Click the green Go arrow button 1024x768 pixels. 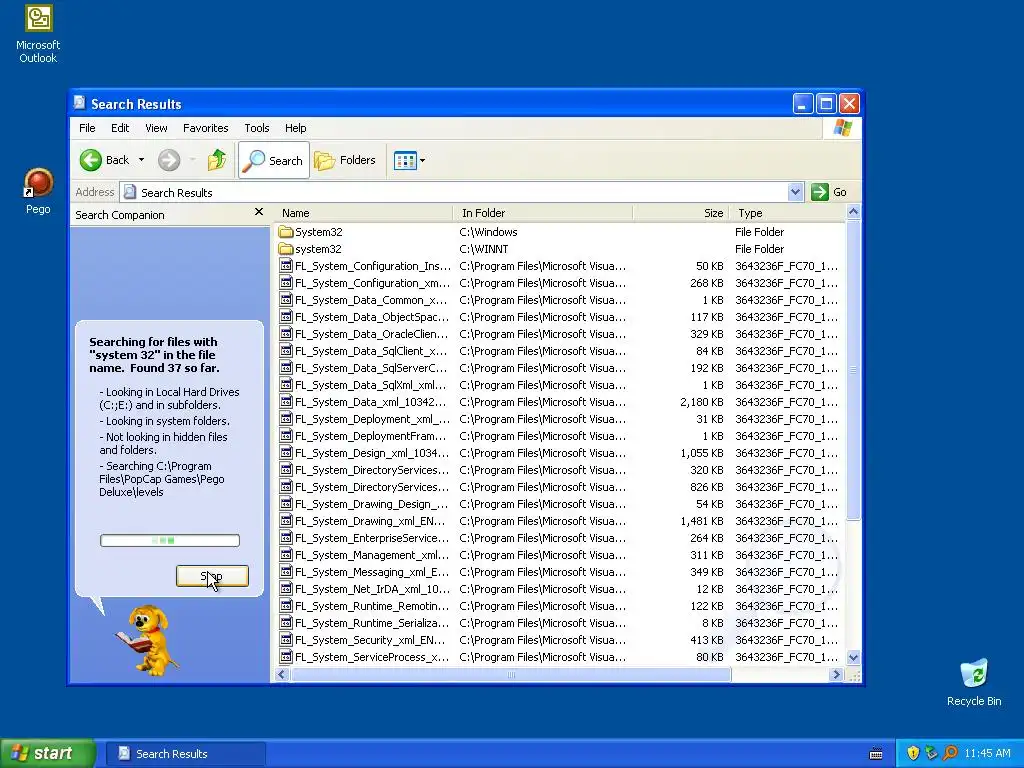(x=820, y=192)
